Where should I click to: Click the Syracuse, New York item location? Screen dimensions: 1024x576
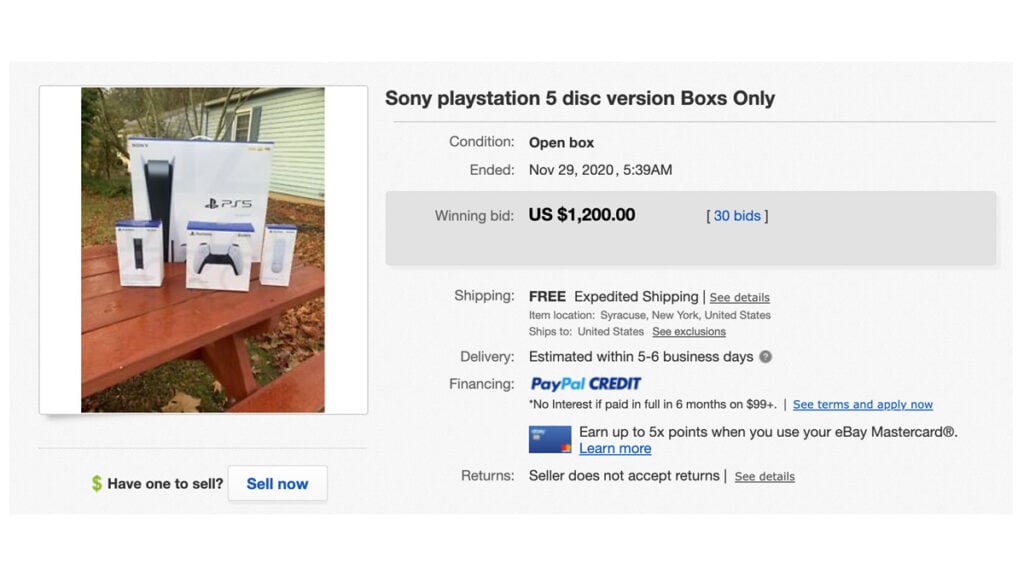point(685,315)
